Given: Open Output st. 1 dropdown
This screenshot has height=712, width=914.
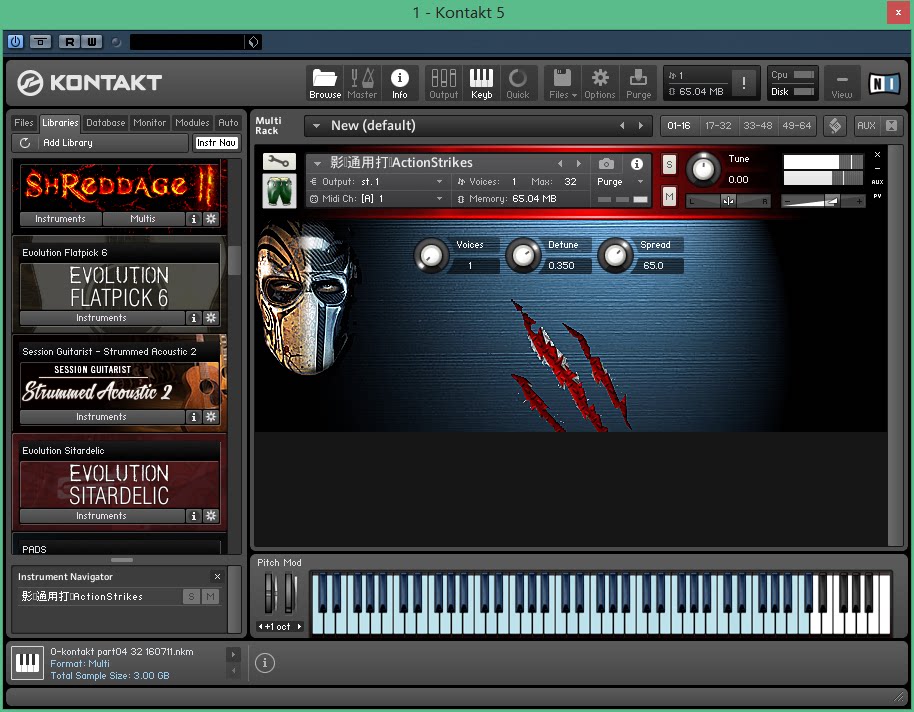Looking at the screenshot, I should 439,182.
